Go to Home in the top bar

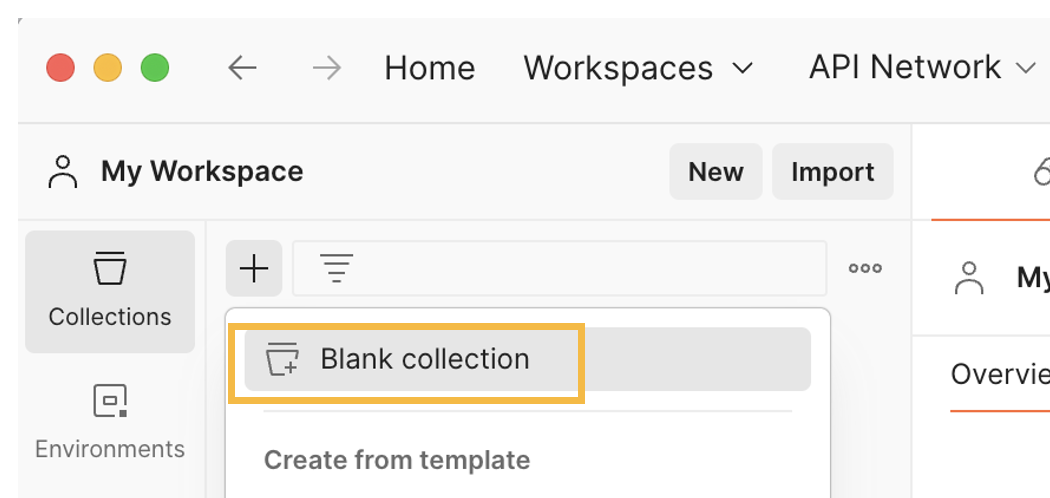point(429,68)
